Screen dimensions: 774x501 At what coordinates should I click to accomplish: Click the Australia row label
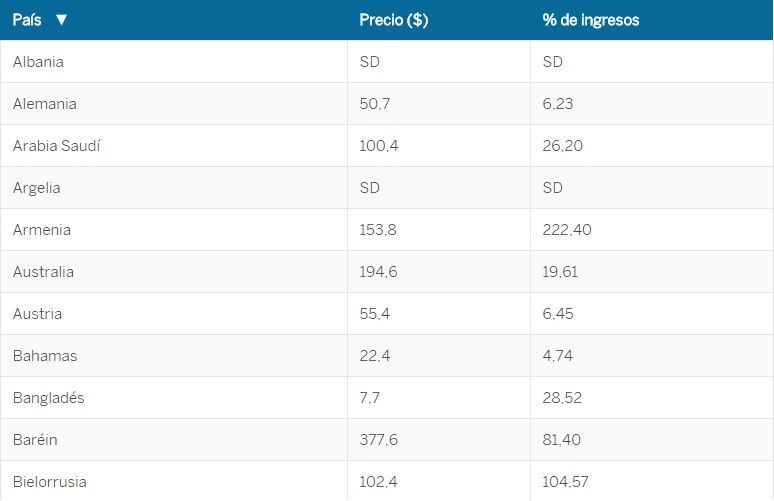pyautogui.click(x=43, y=272)
